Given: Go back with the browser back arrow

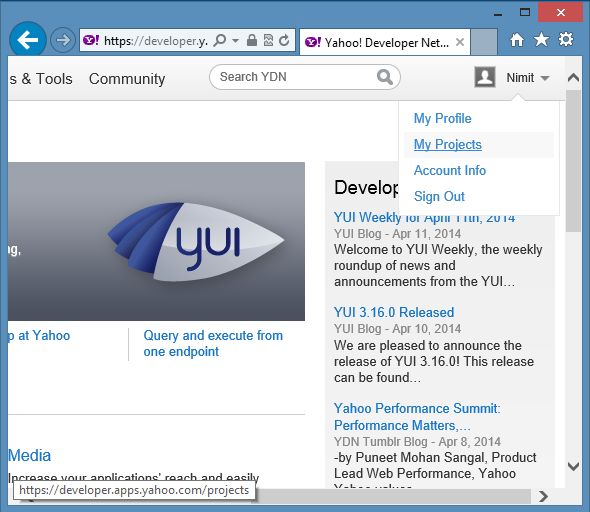Looking at the screenshot, I should click(x=28, y=40).
